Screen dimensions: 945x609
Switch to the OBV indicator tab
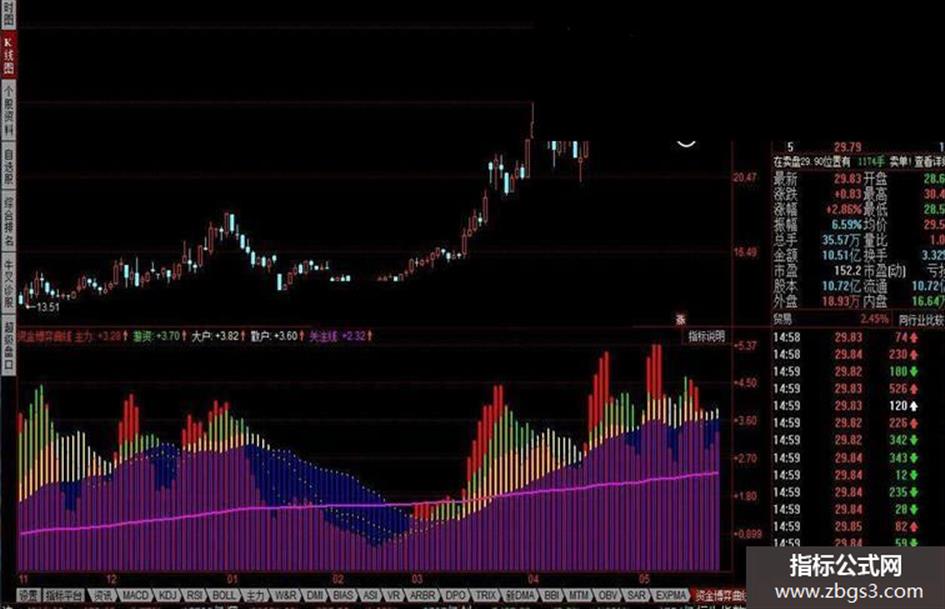608,596
